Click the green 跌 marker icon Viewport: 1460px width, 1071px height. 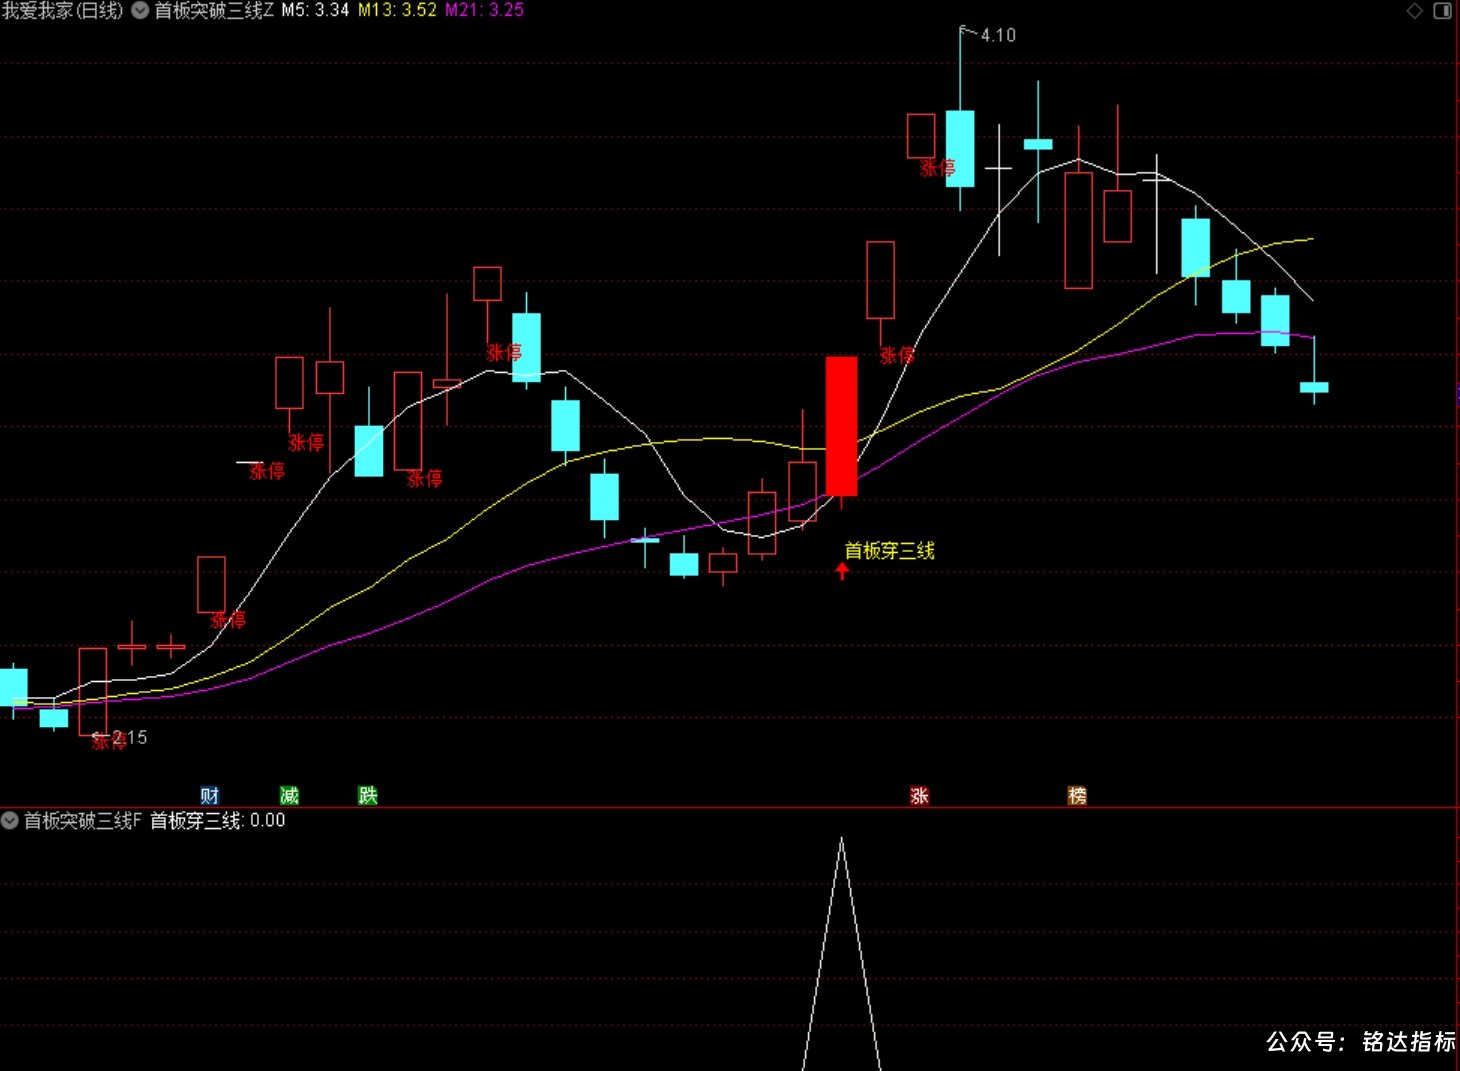click(x=368, y=795)
